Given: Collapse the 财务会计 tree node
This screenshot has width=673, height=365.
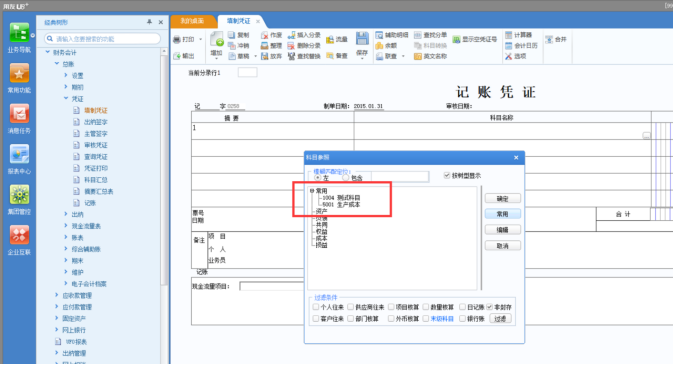Looking at the screenshot, I should 48,52.
